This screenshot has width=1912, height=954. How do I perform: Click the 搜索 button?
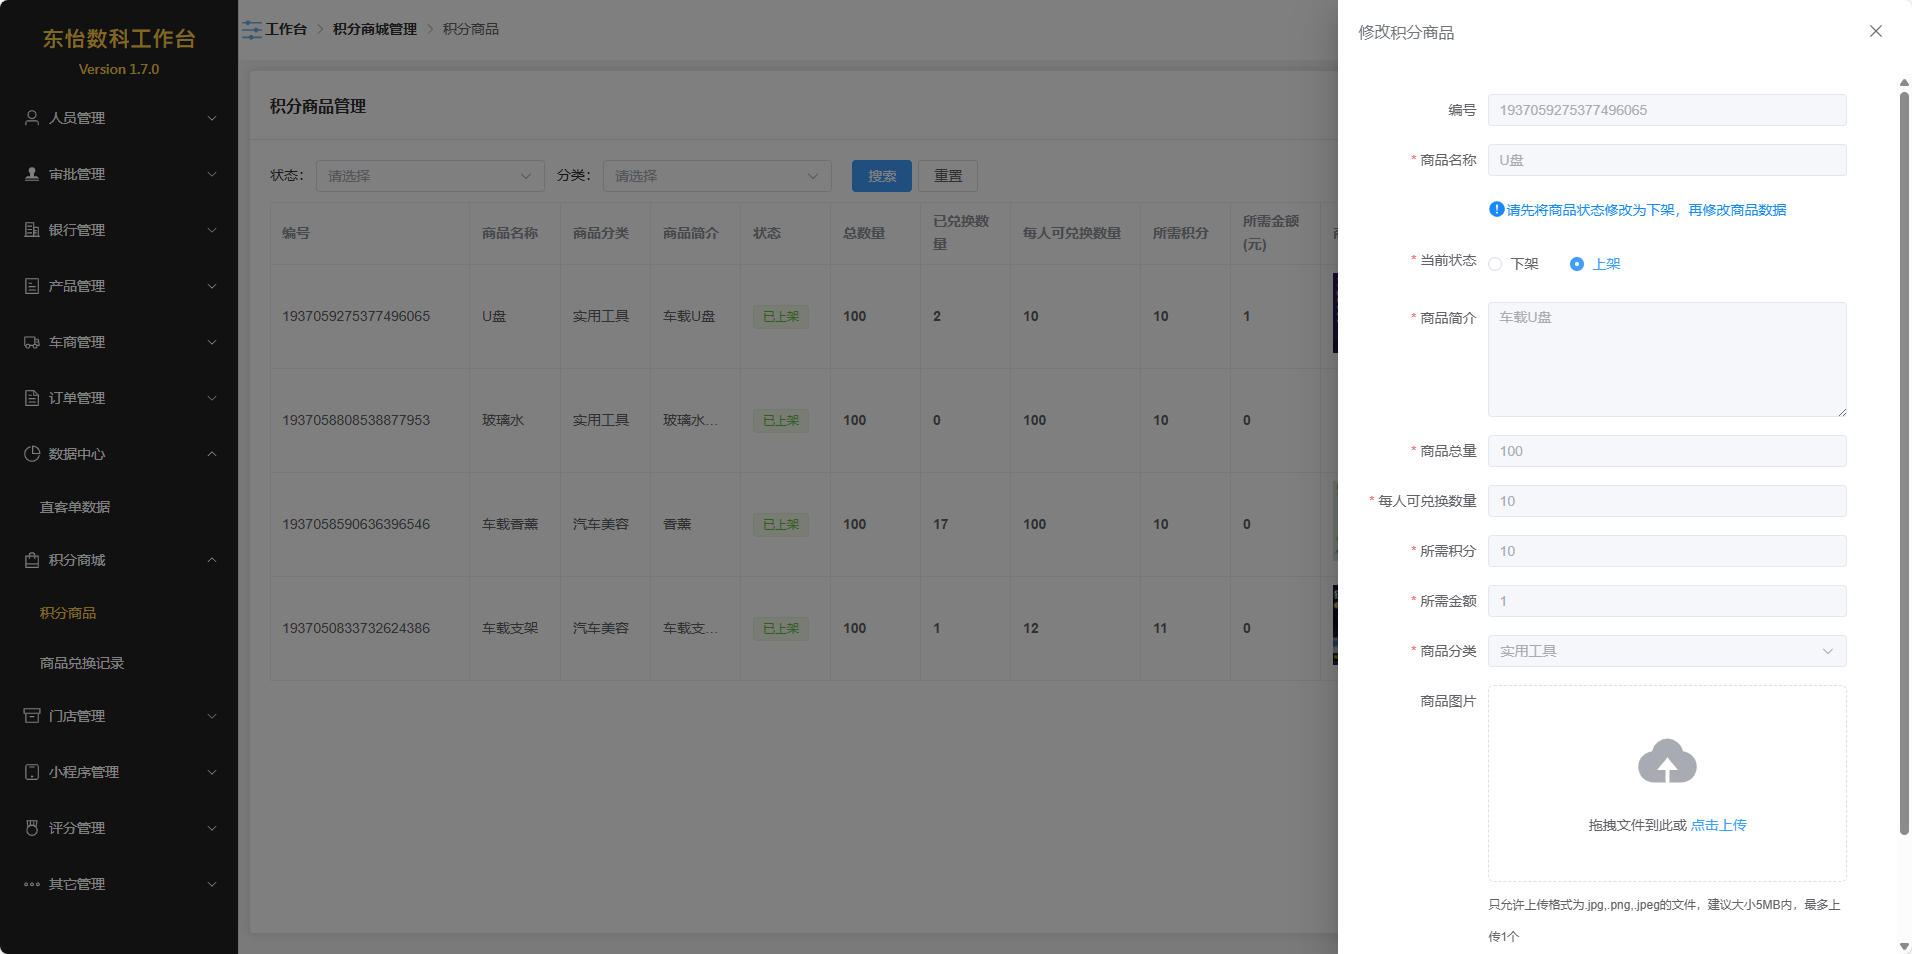click(x=881, y=176)
